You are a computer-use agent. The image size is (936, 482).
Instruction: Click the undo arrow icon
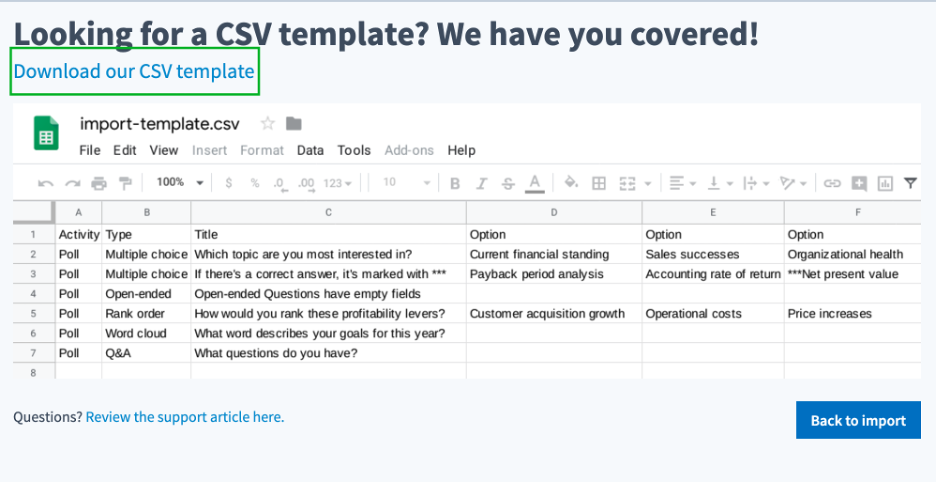45,183
